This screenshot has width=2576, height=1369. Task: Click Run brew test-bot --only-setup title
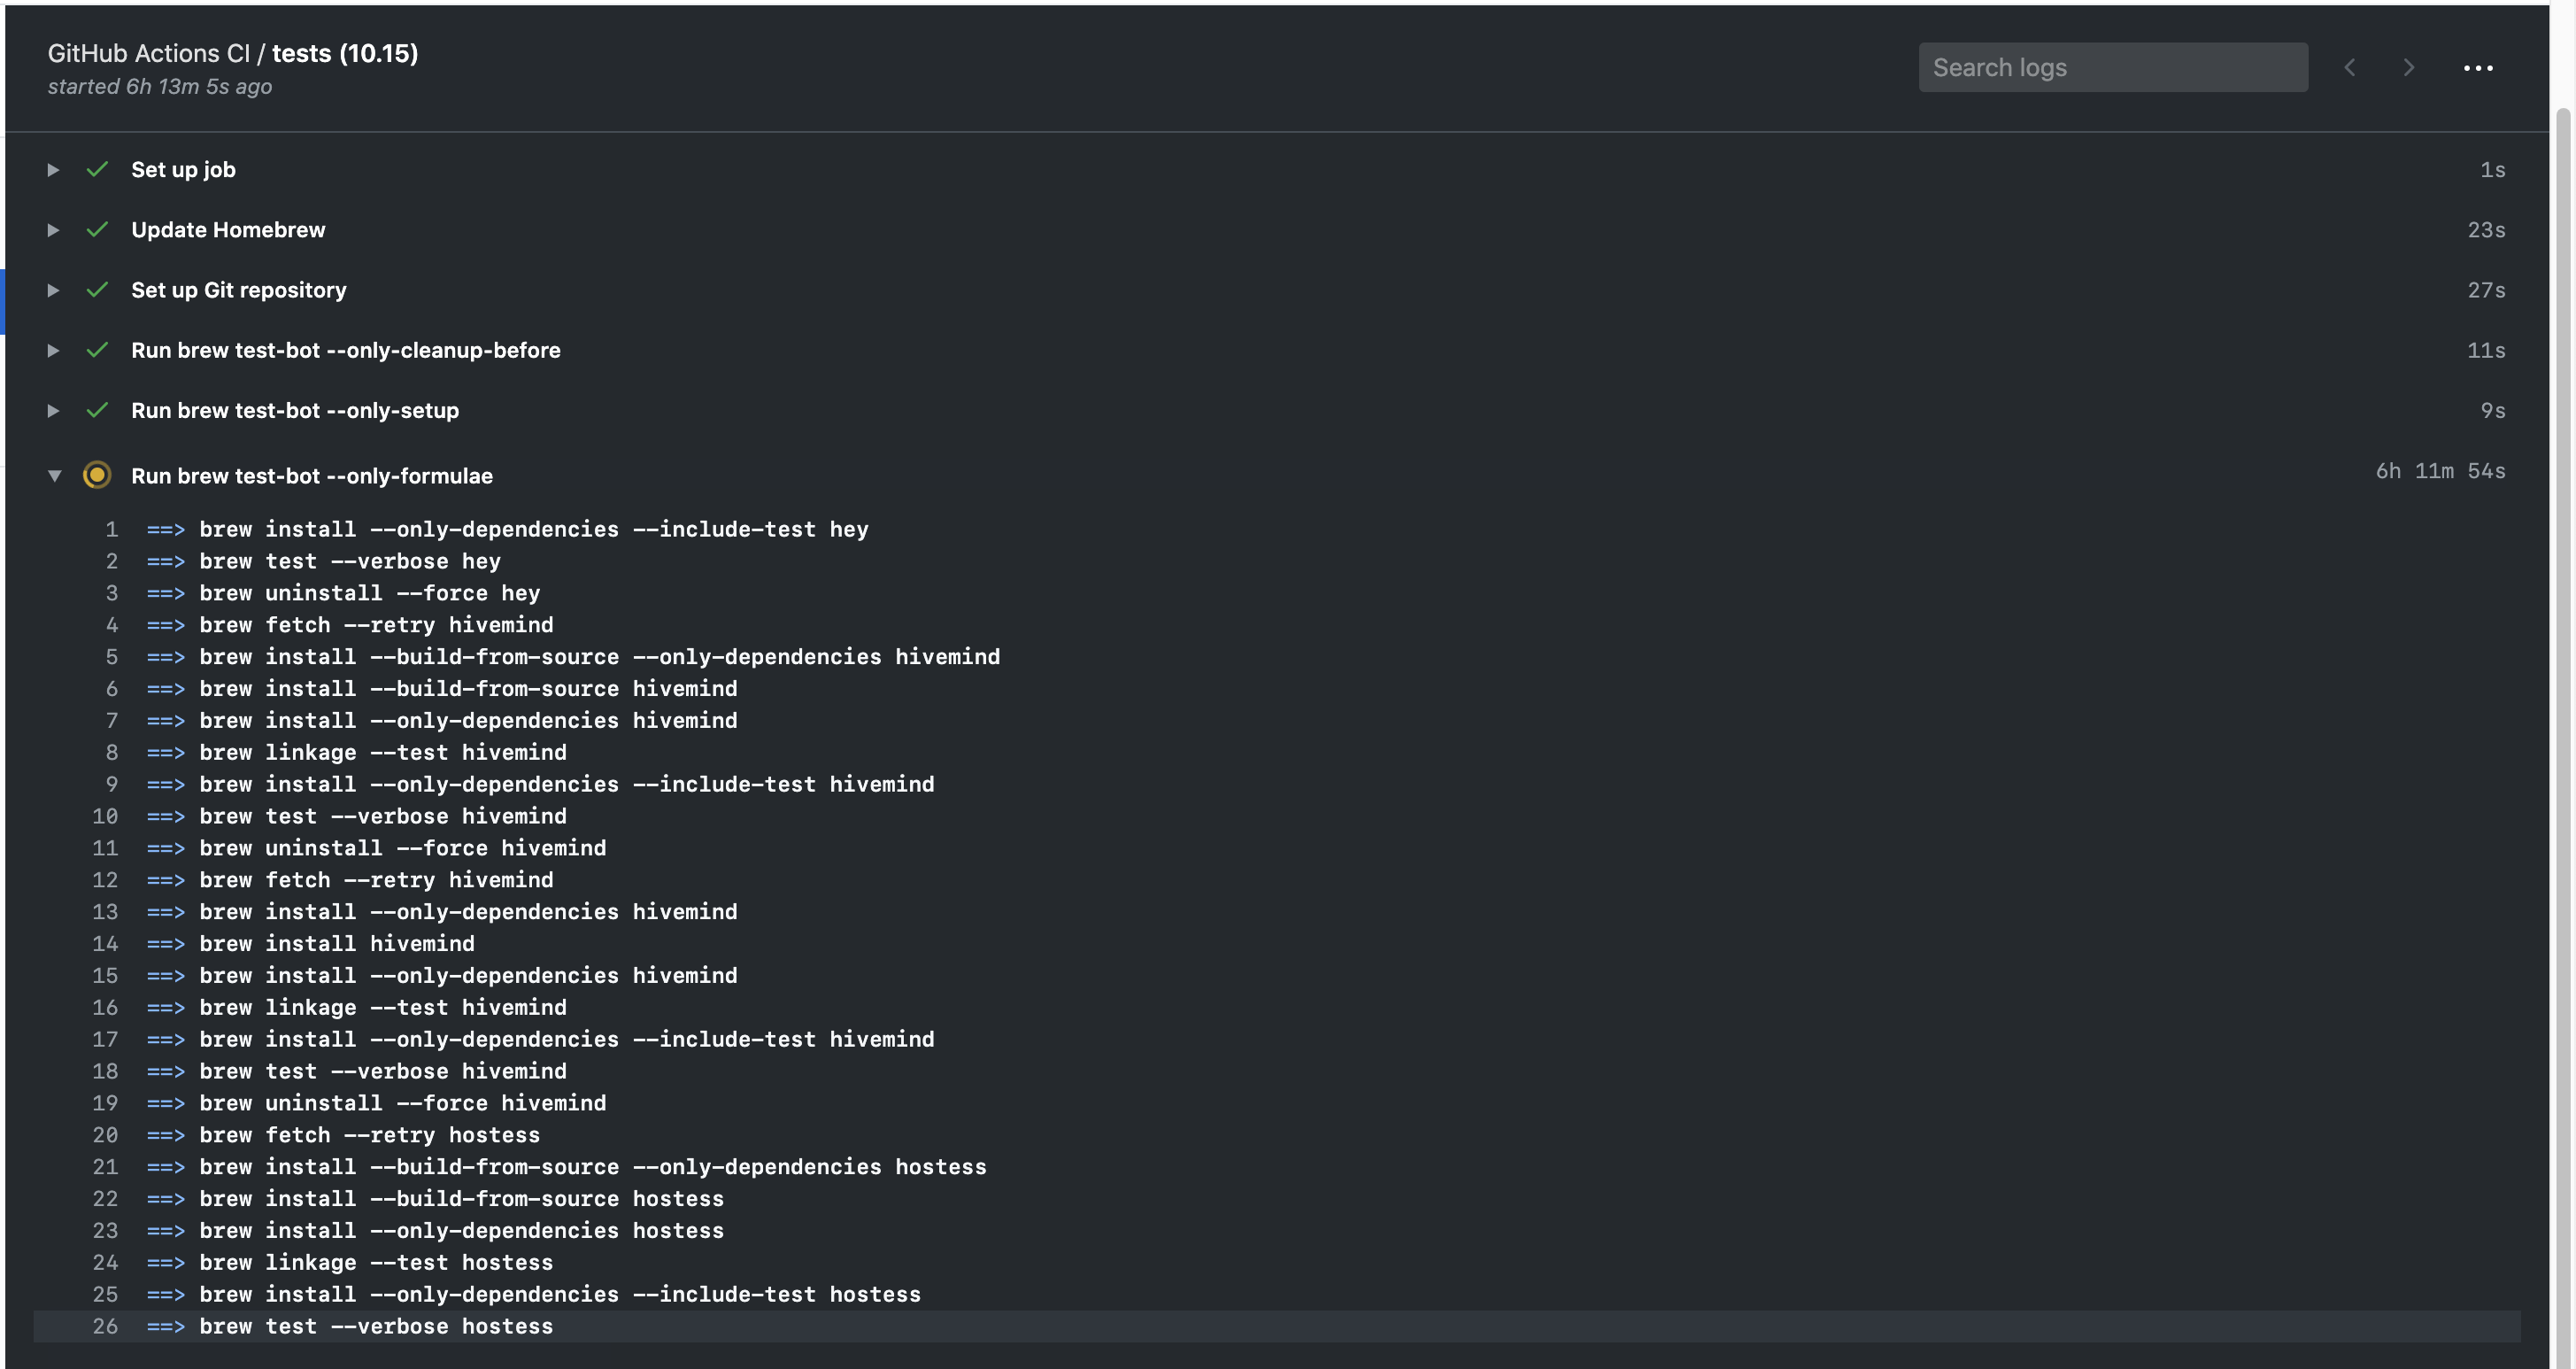(x=295, y=410)
